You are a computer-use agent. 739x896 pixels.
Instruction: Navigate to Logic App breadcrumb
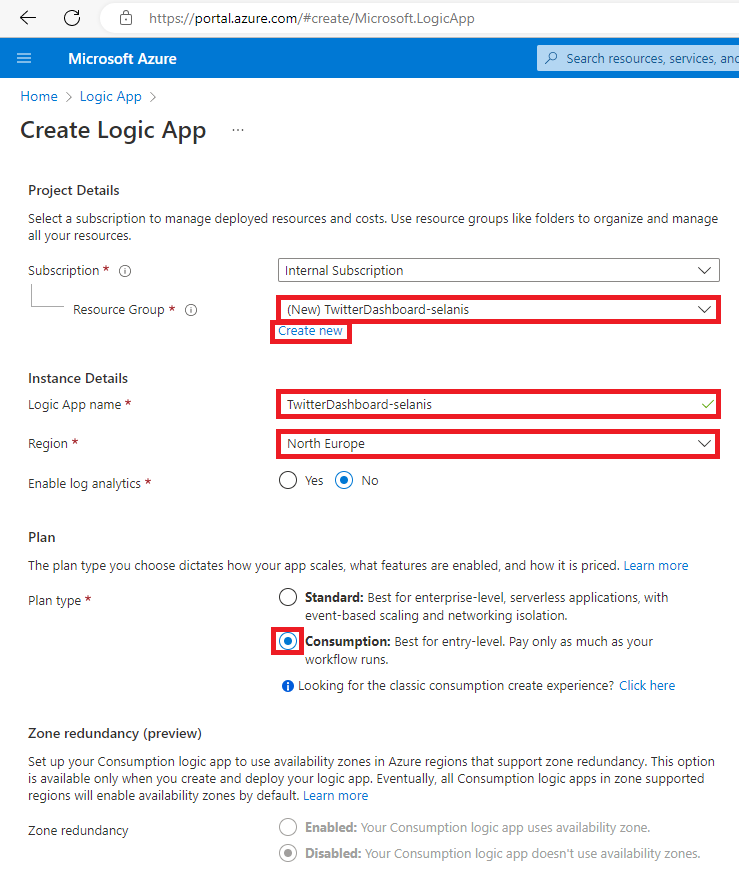click(x=110, y=97)
